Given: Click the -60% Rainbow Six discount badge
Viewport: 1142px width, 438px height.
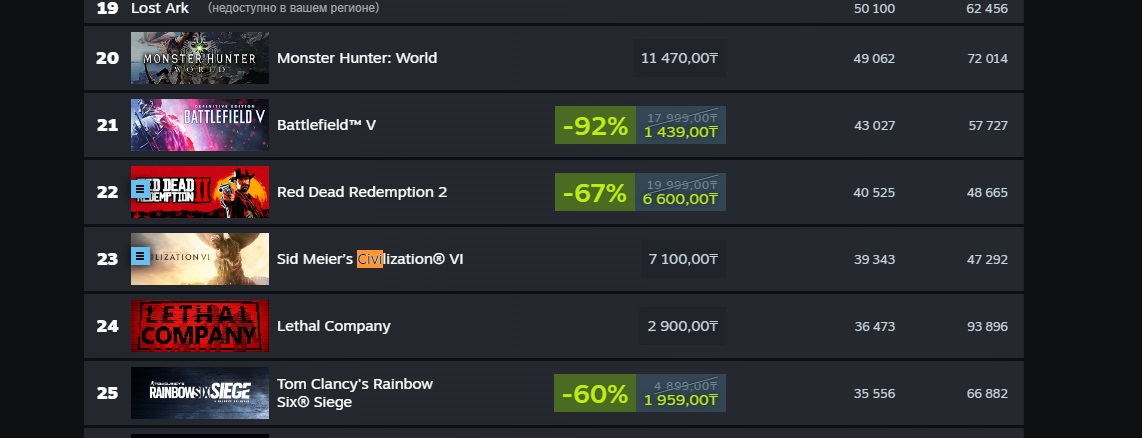Looking at the screenshot, I should pos(595,394).
